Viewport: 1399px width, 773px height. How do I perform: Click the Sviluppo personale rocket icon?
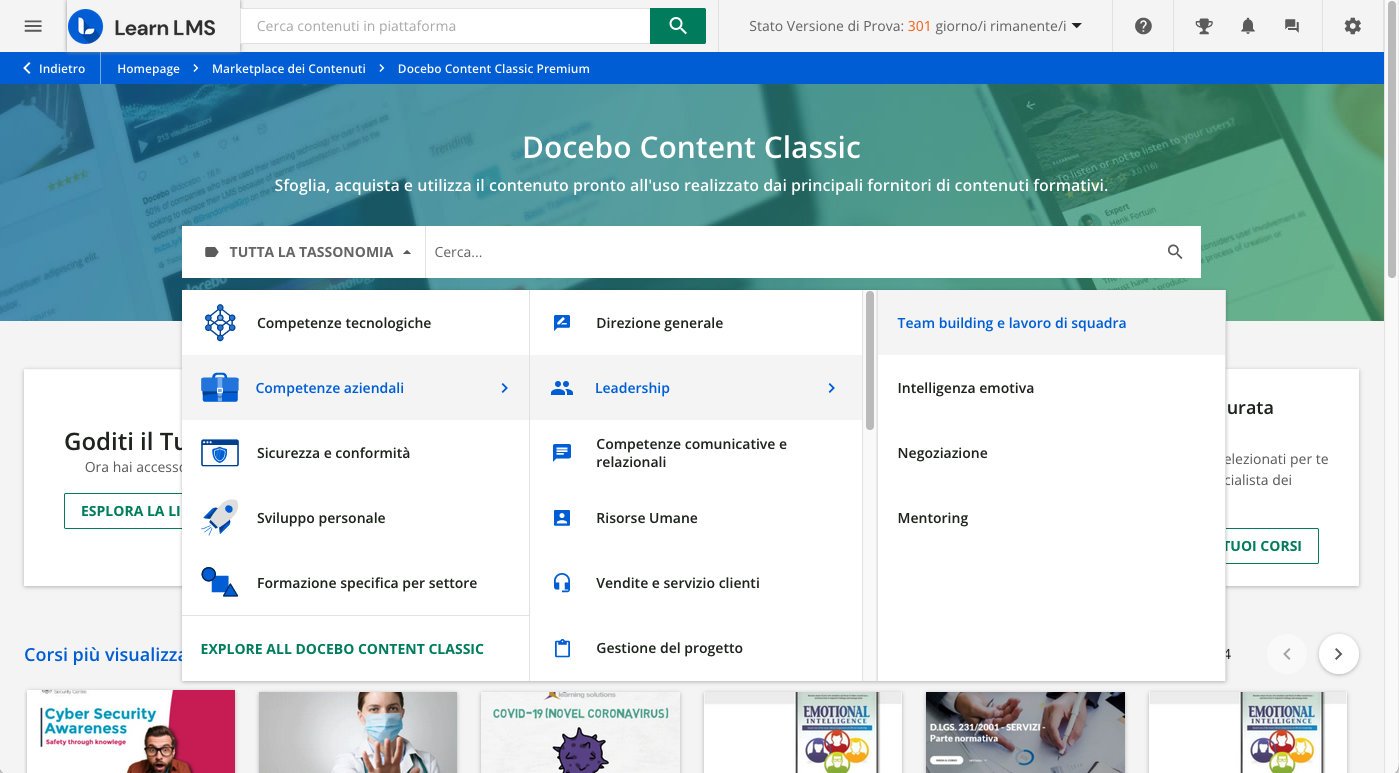tap(220, 518)
